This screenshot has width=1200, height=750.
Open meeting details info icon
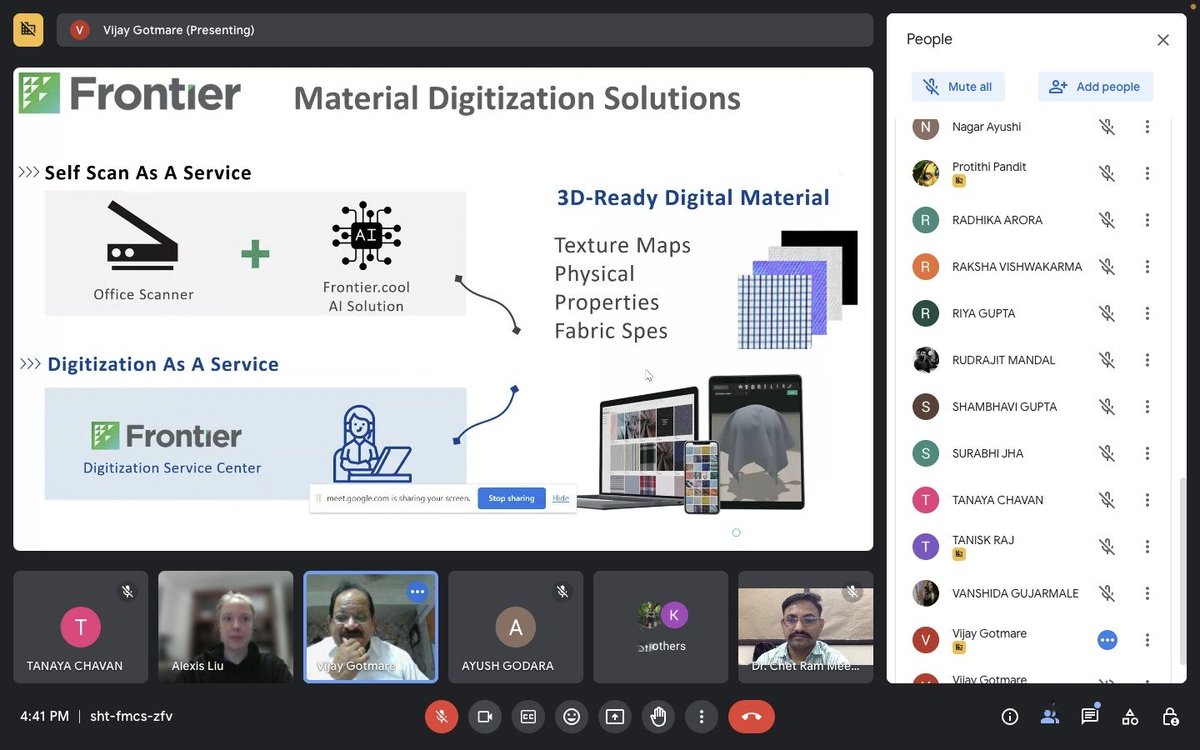click(x=1009, y=716)
